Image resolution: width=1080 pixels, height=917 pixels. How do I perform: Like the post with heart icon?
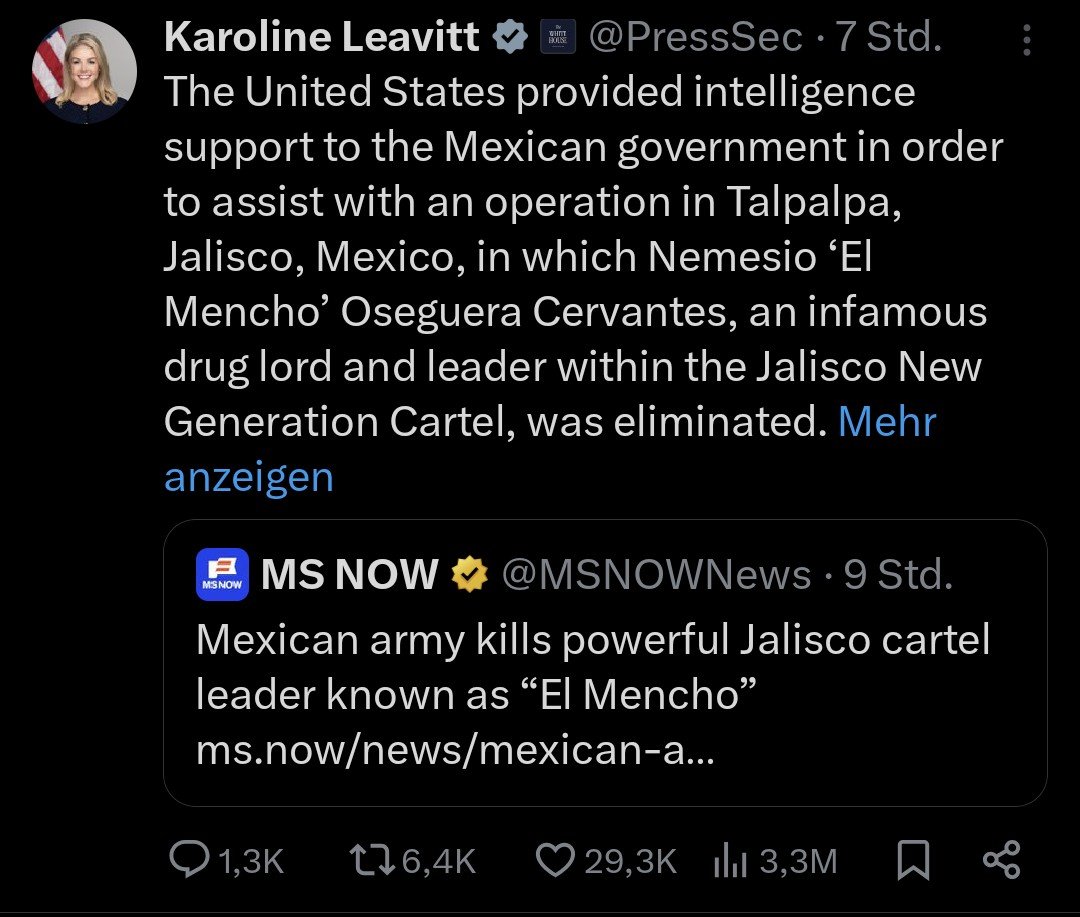pos(557,860)
